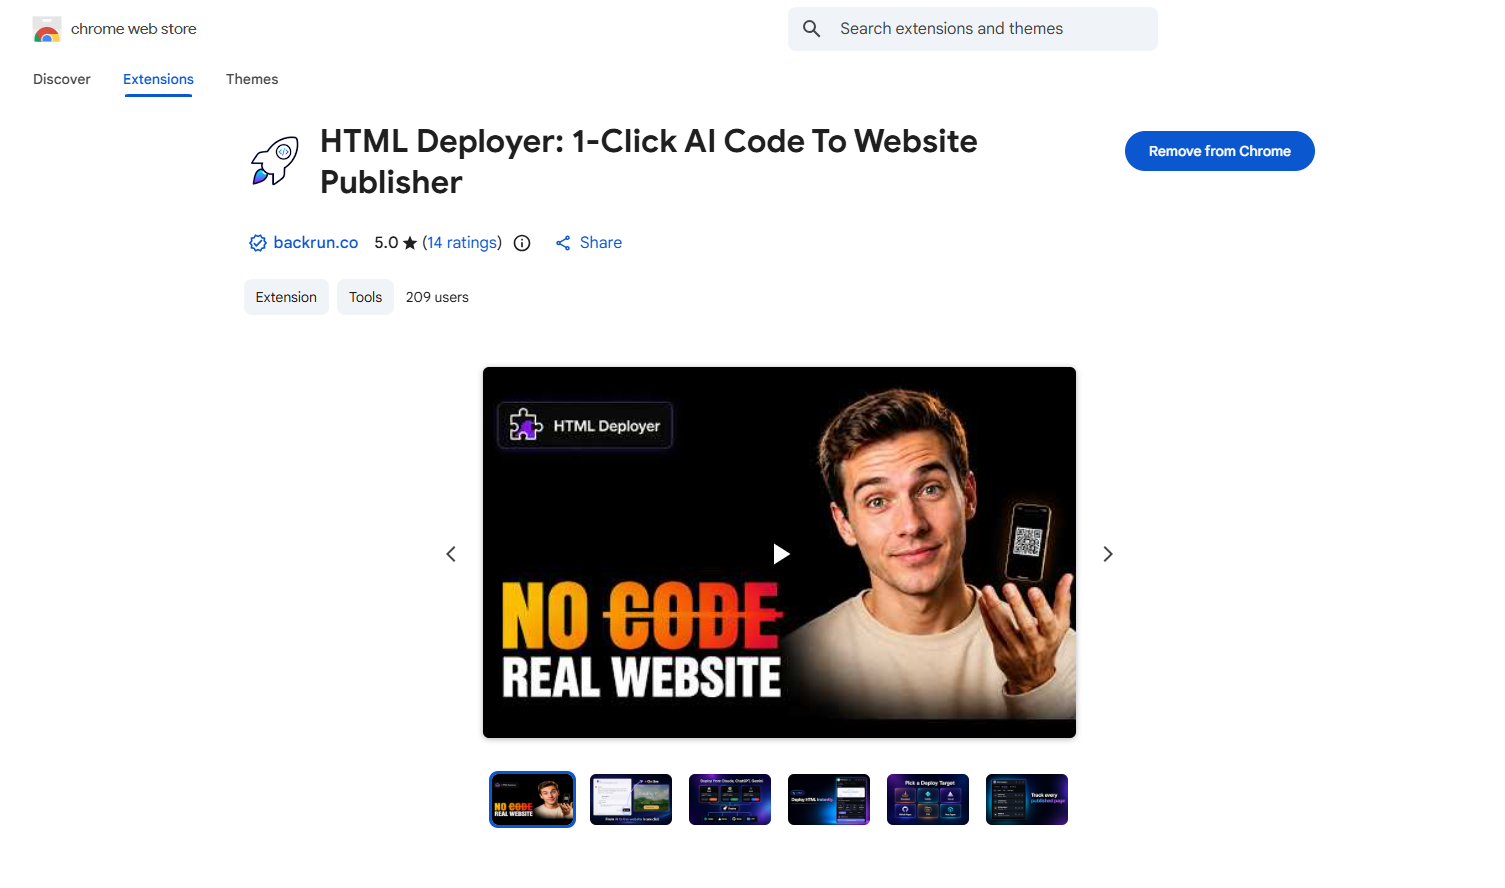Select the fourth thumbnail, Deploy HTML instantly

(x=829, y=799)
